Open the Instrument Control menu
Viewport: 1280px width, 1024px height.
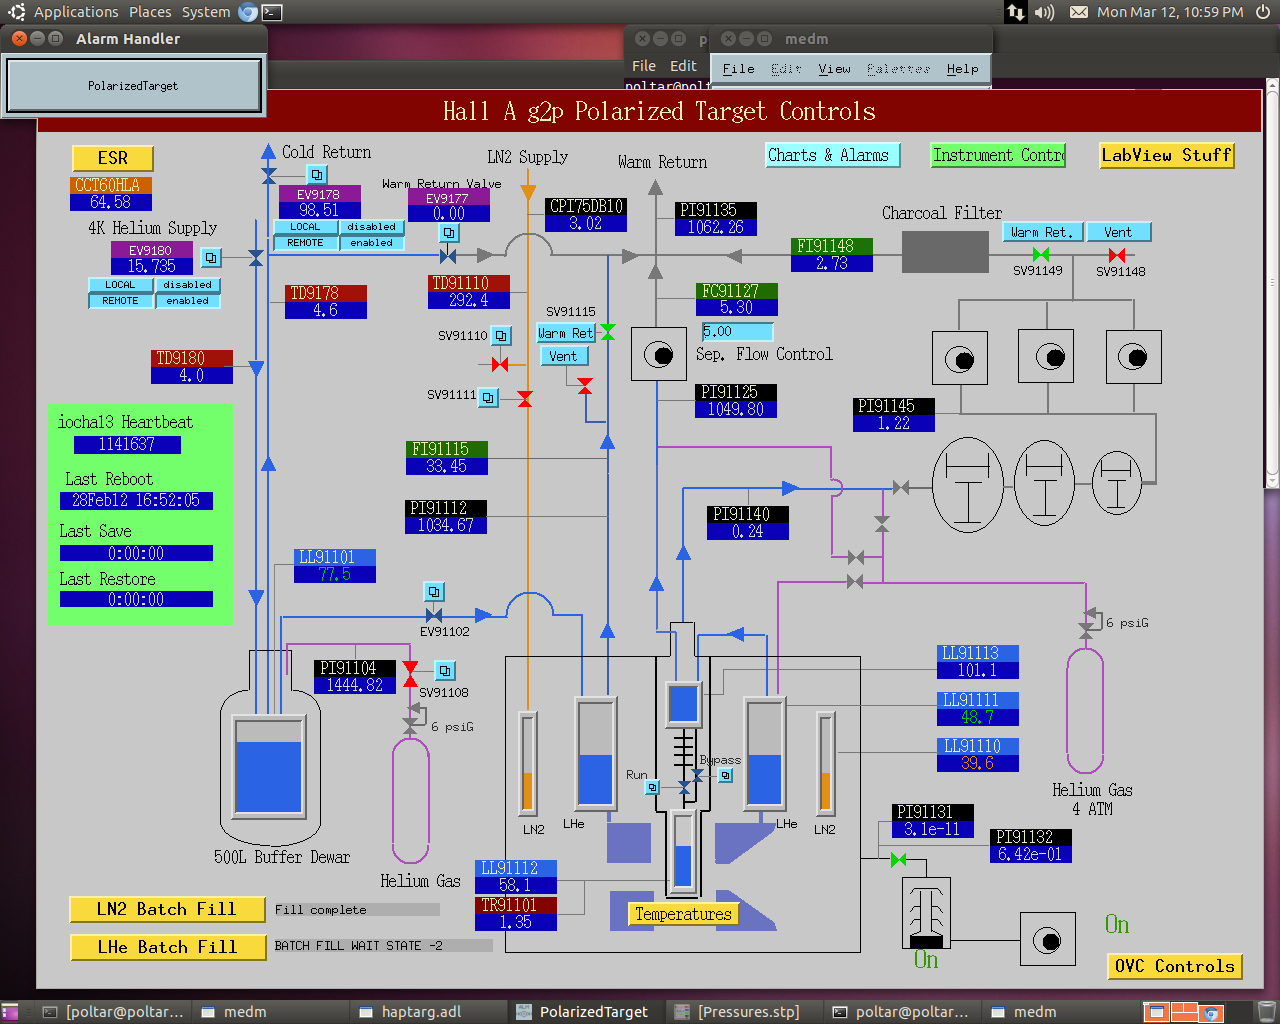click(x=998, y=155)
